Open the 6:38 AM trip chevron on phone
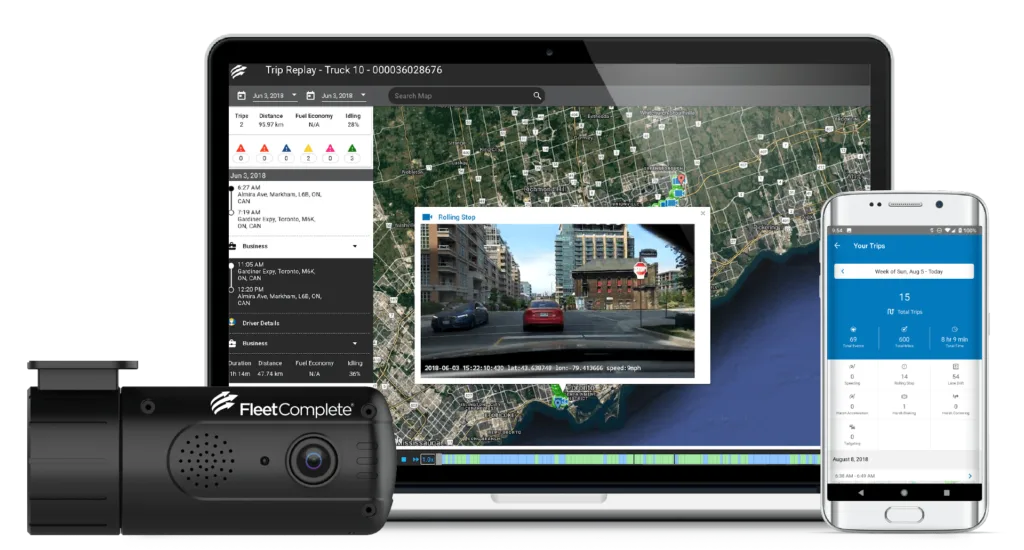 click(x=969, y=476)
